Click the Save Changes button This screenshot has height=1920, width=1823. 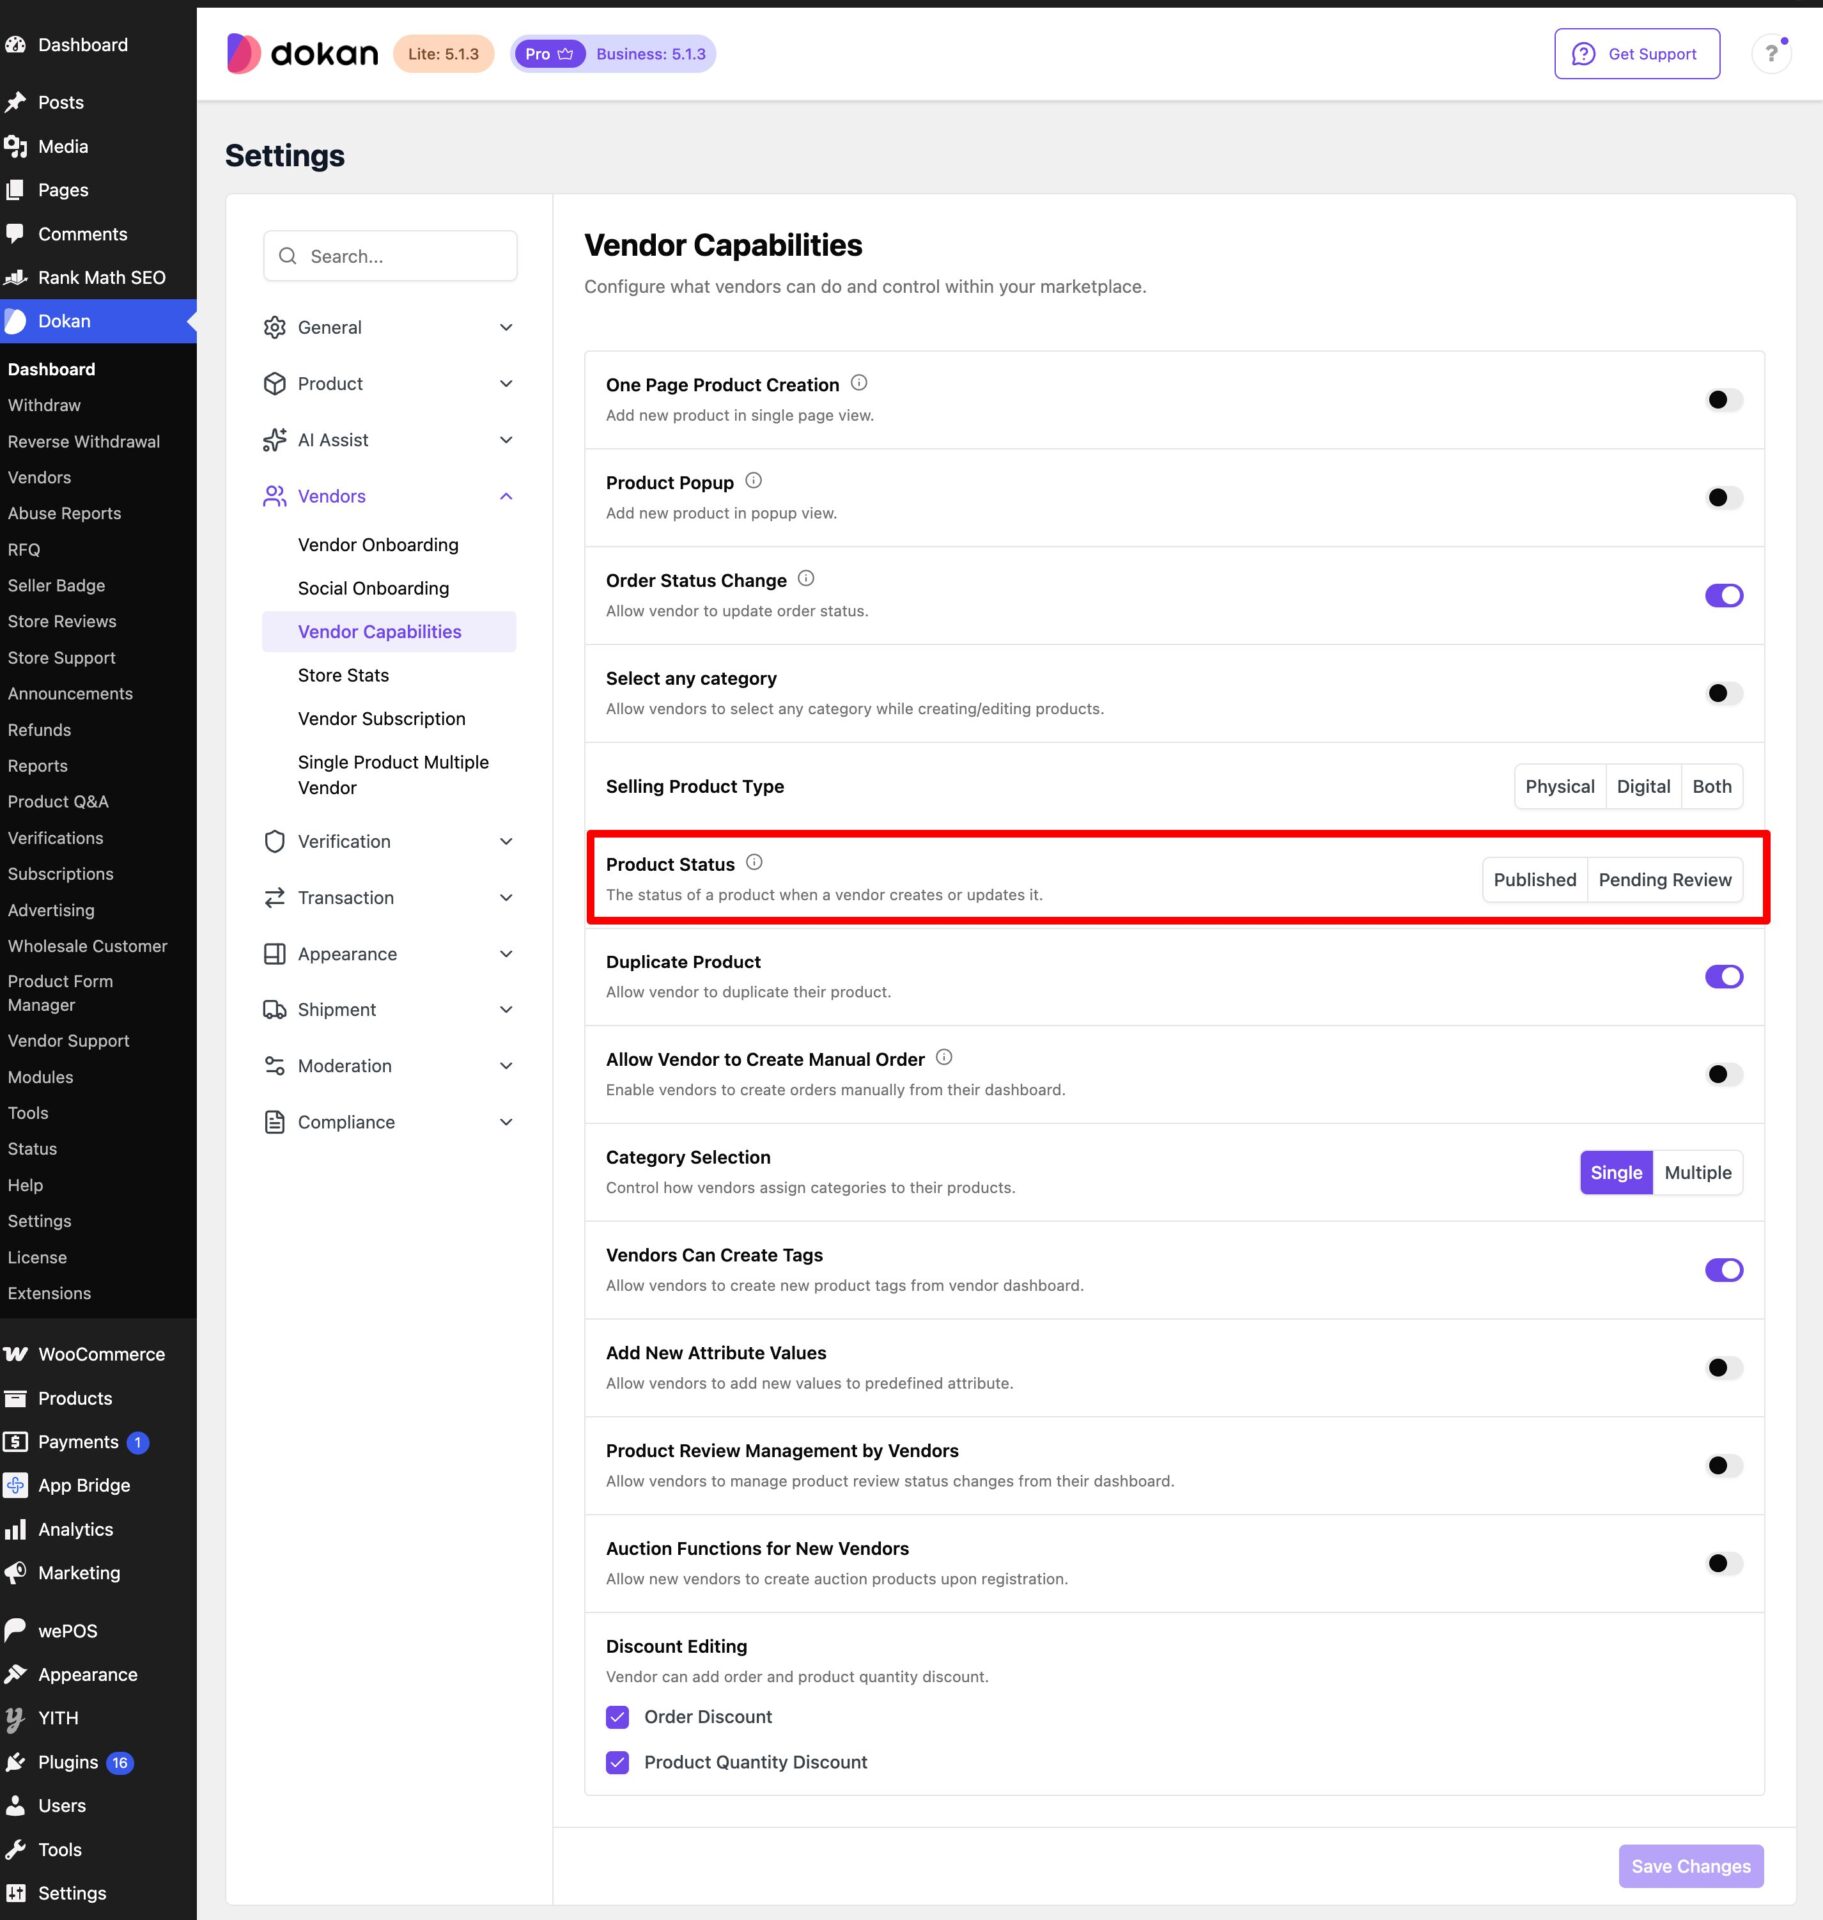click(x=1690, y=1866)
